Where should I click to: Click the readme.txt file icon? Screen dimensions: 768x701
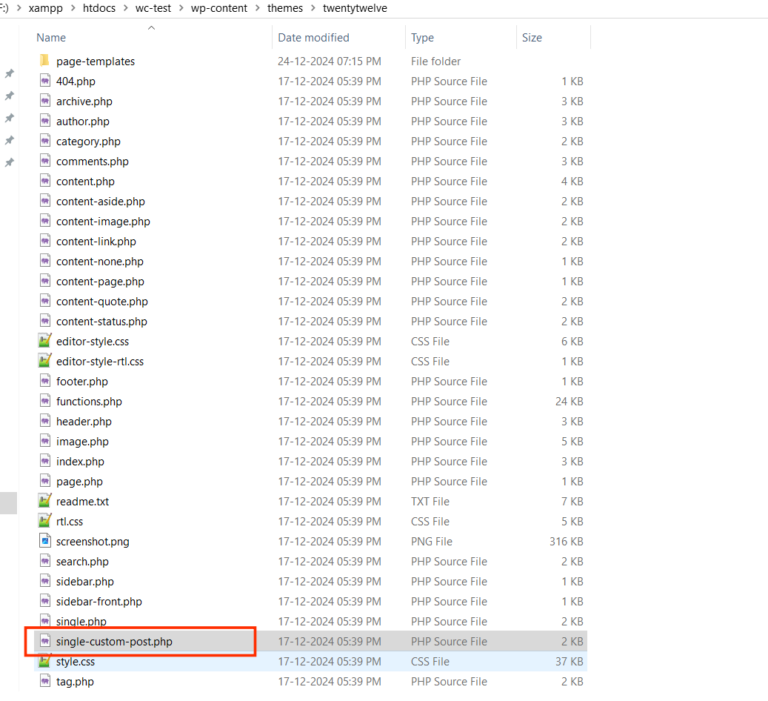44,501
